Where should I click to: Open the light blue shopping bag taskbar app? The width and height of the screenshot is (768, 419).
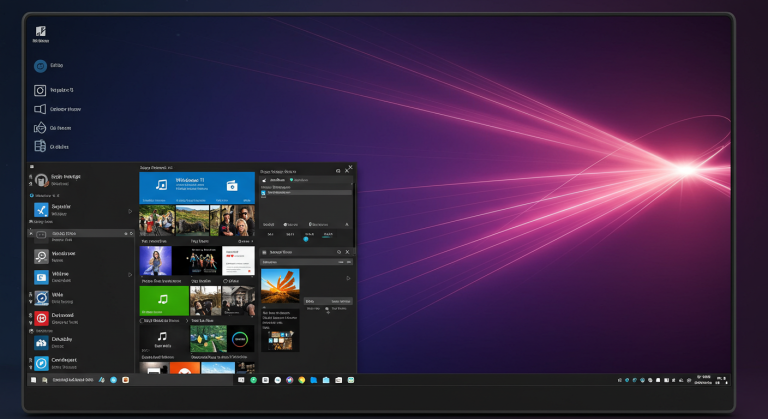point(326,380)
